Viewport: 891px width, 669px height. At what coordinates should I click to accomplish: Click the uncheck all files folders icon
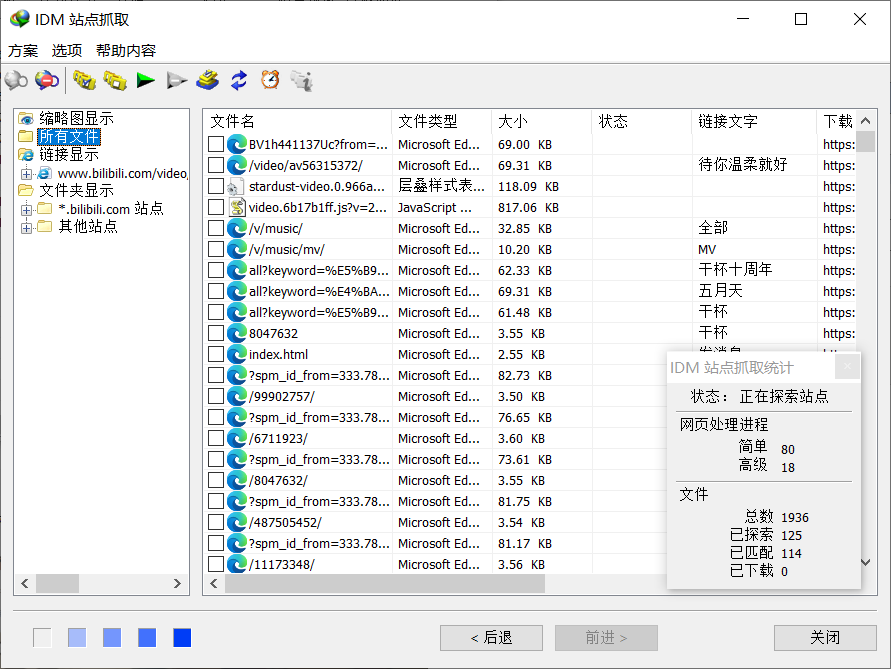115,81
